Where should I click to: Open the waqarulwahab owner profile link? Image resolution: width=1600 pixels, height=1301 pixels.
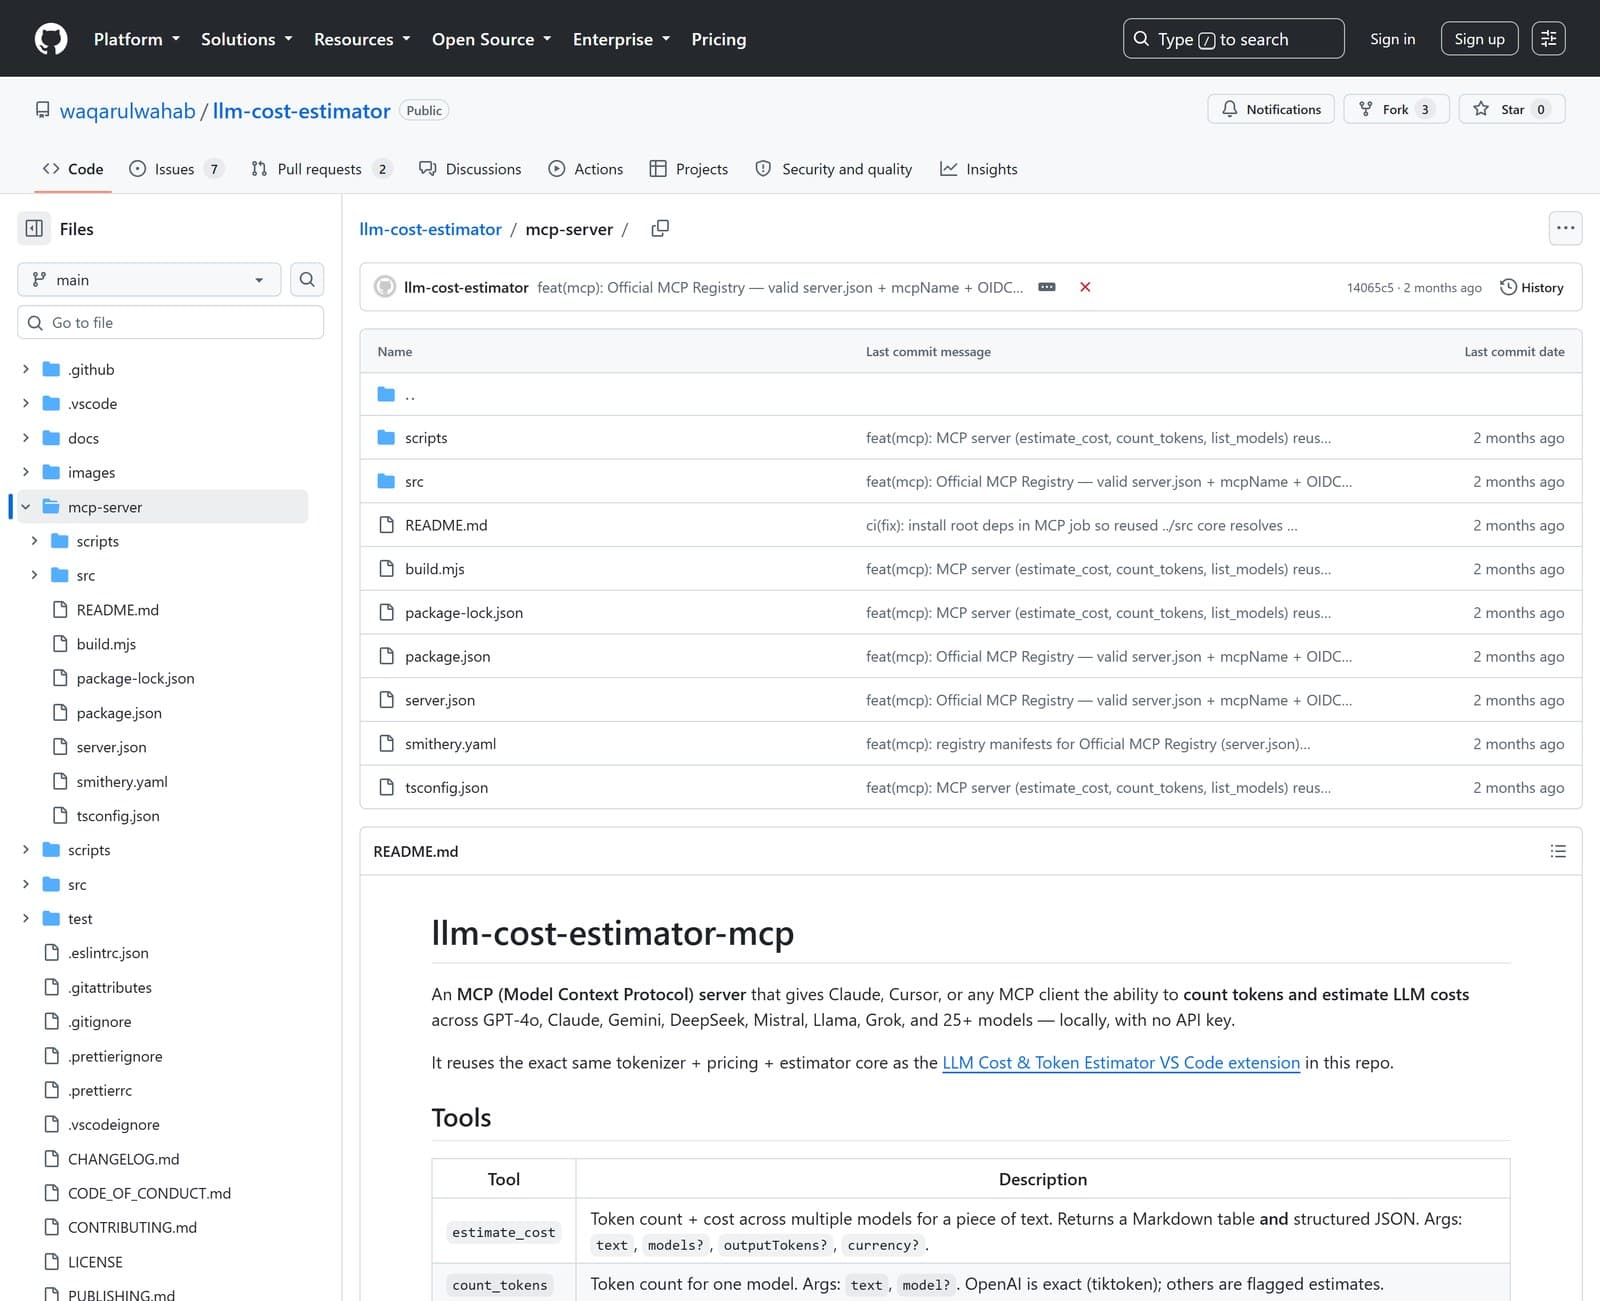(128, 111)
